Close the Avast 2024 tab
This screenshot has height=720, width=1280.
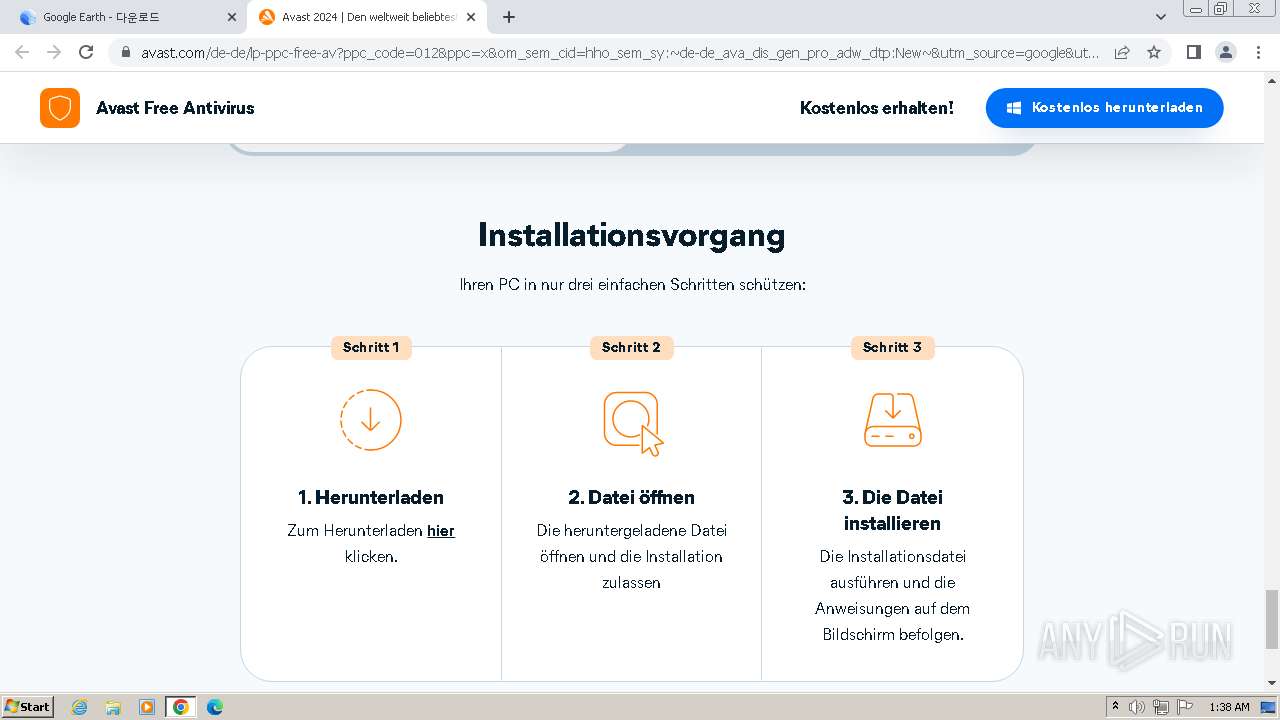click(x=471, y=17)
